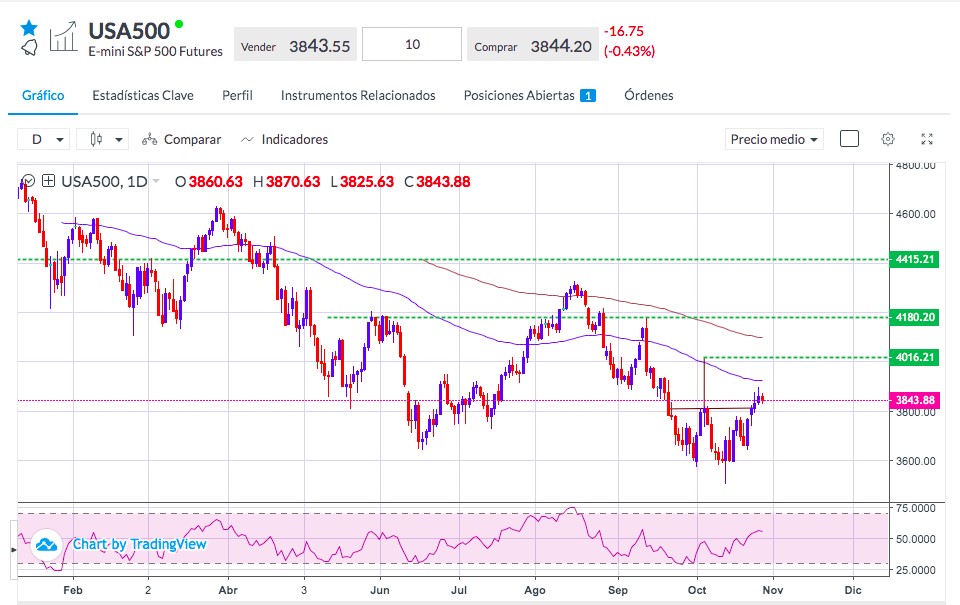
Task: View Posiciones Abiertas tab
Action: click(530, 96)
